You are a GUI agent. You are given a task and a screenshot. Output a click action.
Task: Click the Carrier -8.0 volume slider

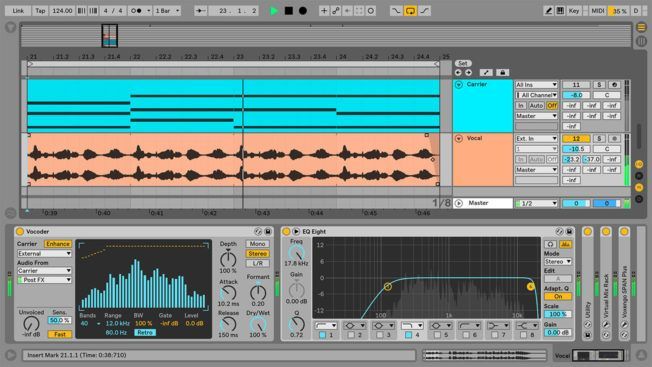(x=576, y=95)
